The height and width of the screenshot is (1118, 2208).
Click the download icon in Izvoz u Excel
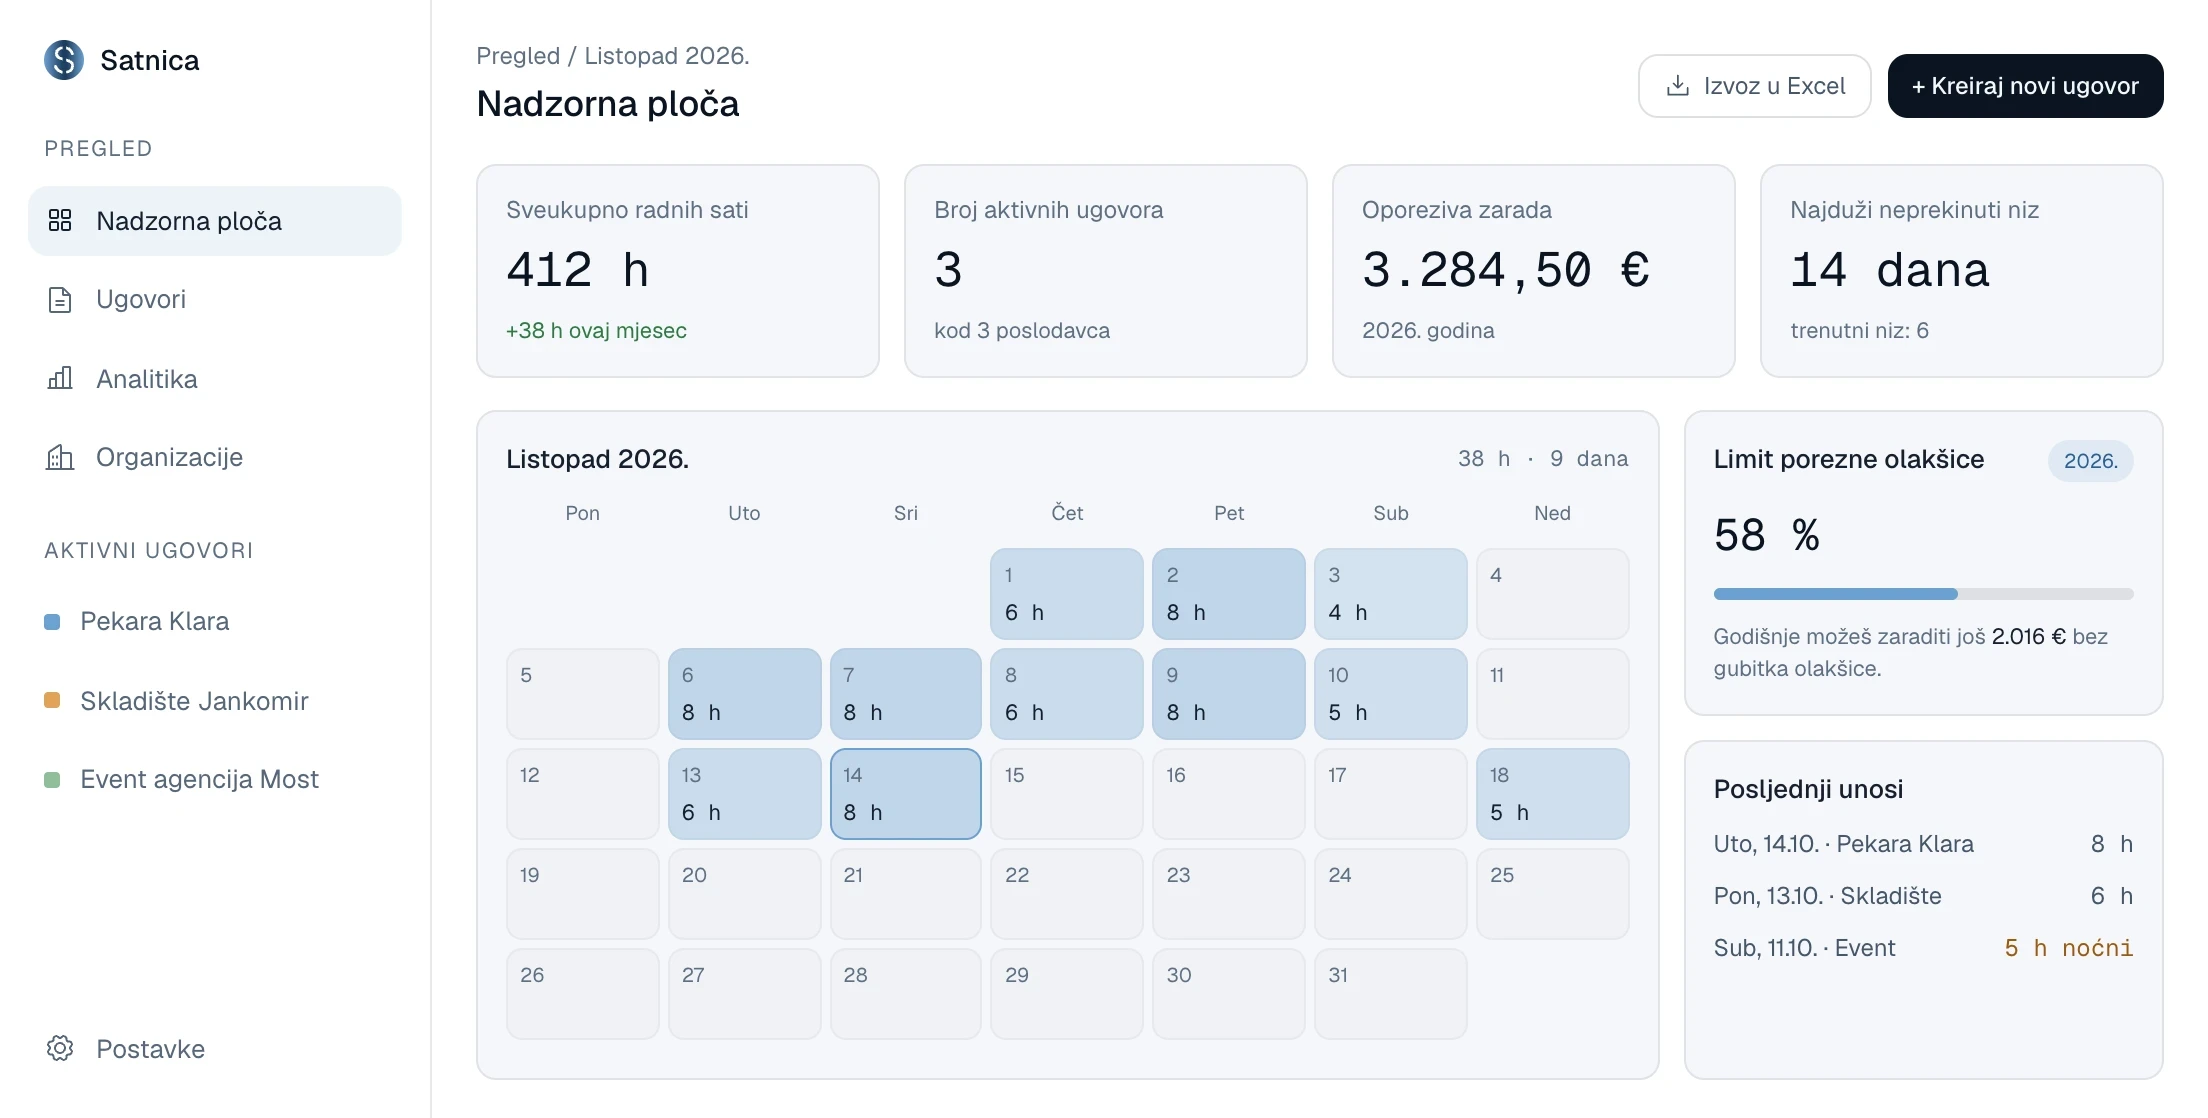[1678, 86]
